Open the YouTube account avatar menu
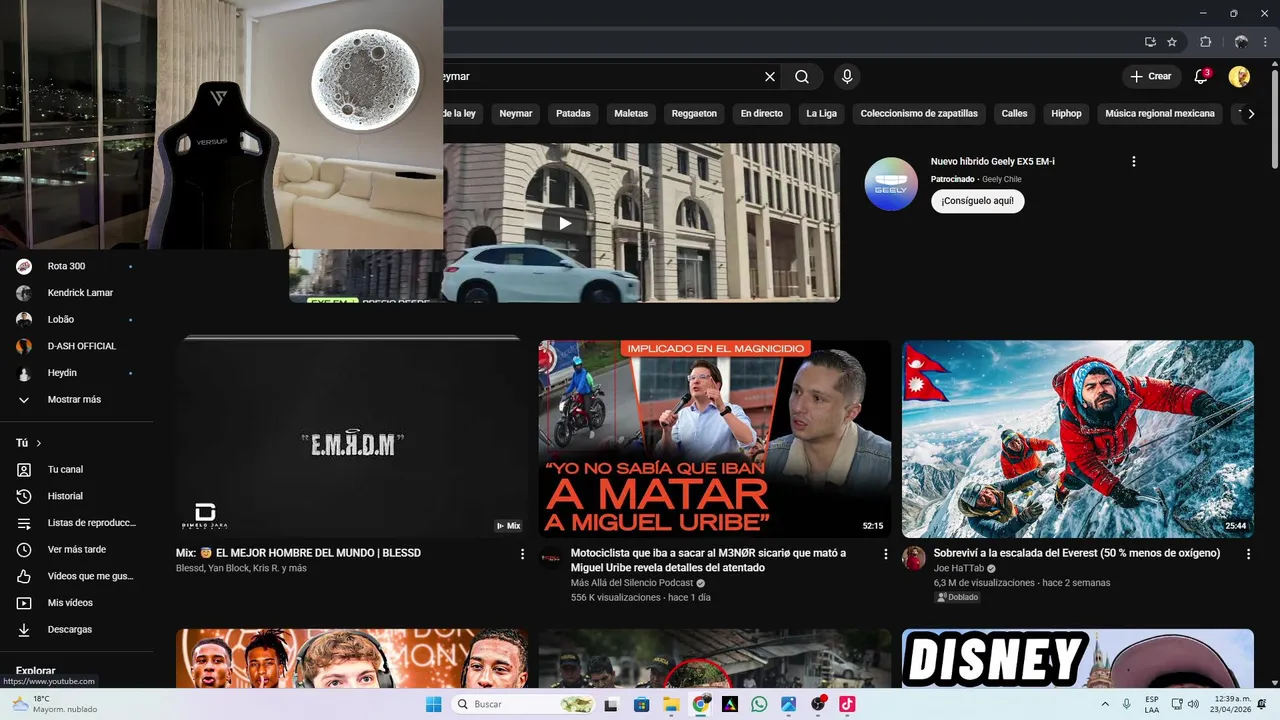The height and width of the screenshot is (720, 1280). coord(1239,76)
